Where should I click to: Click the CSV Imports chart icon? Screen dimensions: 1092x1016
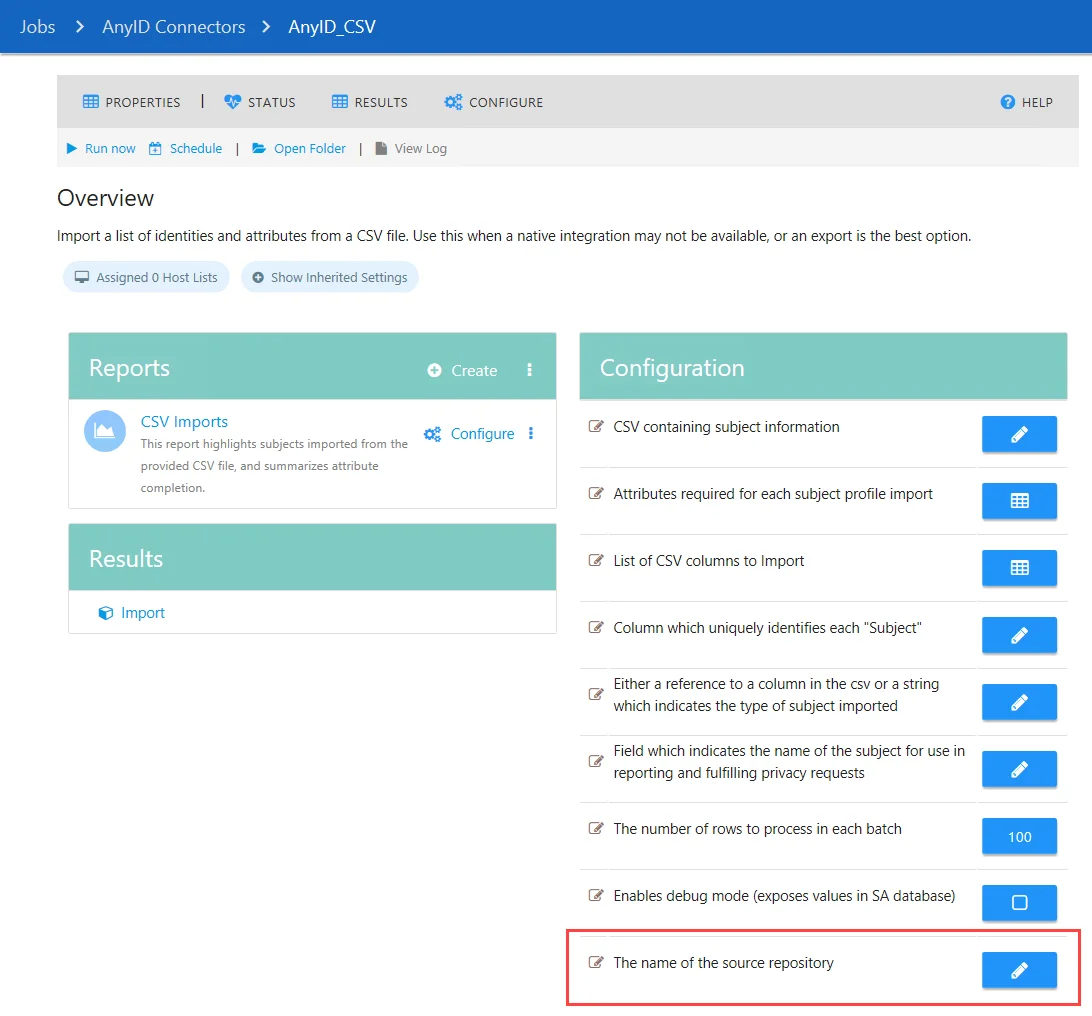click(105, 431)
